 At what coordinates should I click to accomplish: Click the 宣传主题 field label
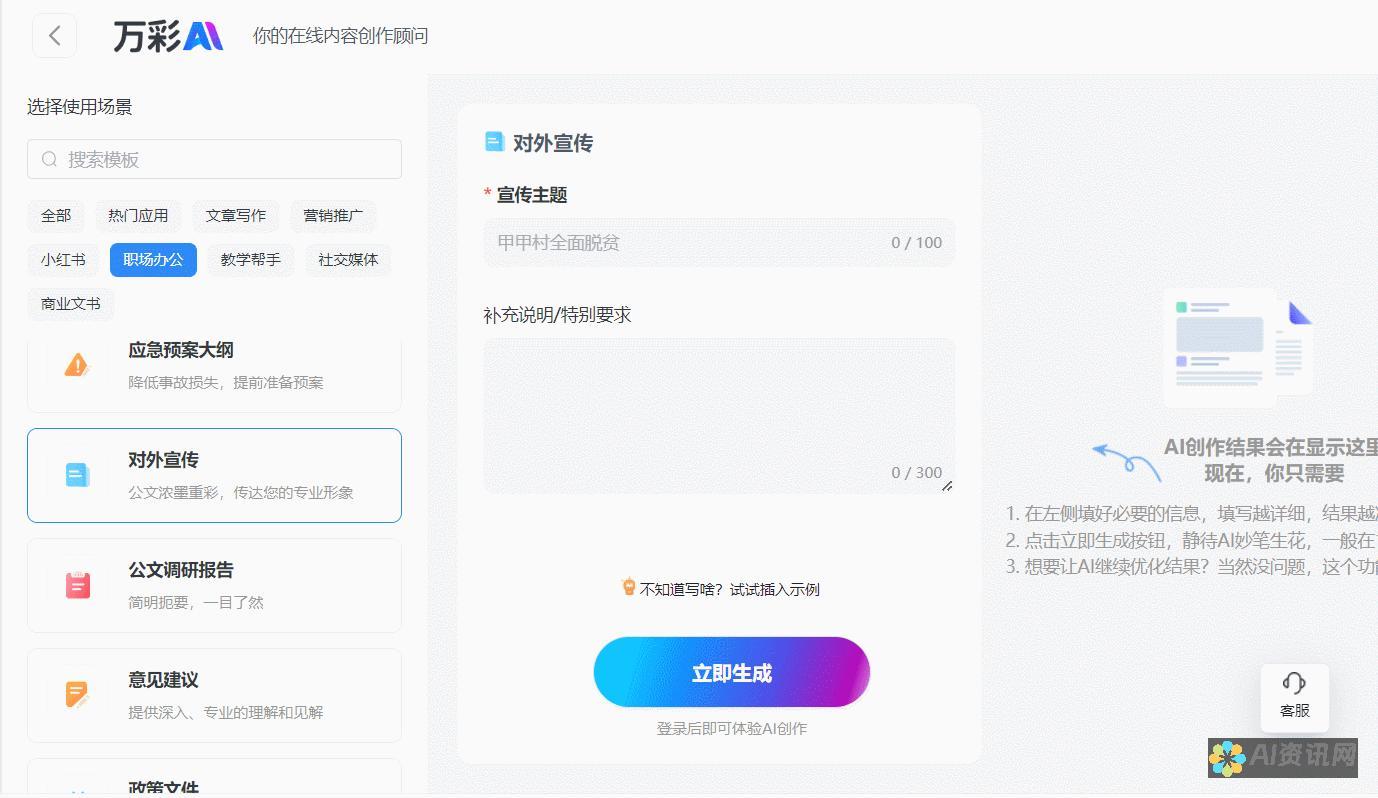[x=532, y=195]
